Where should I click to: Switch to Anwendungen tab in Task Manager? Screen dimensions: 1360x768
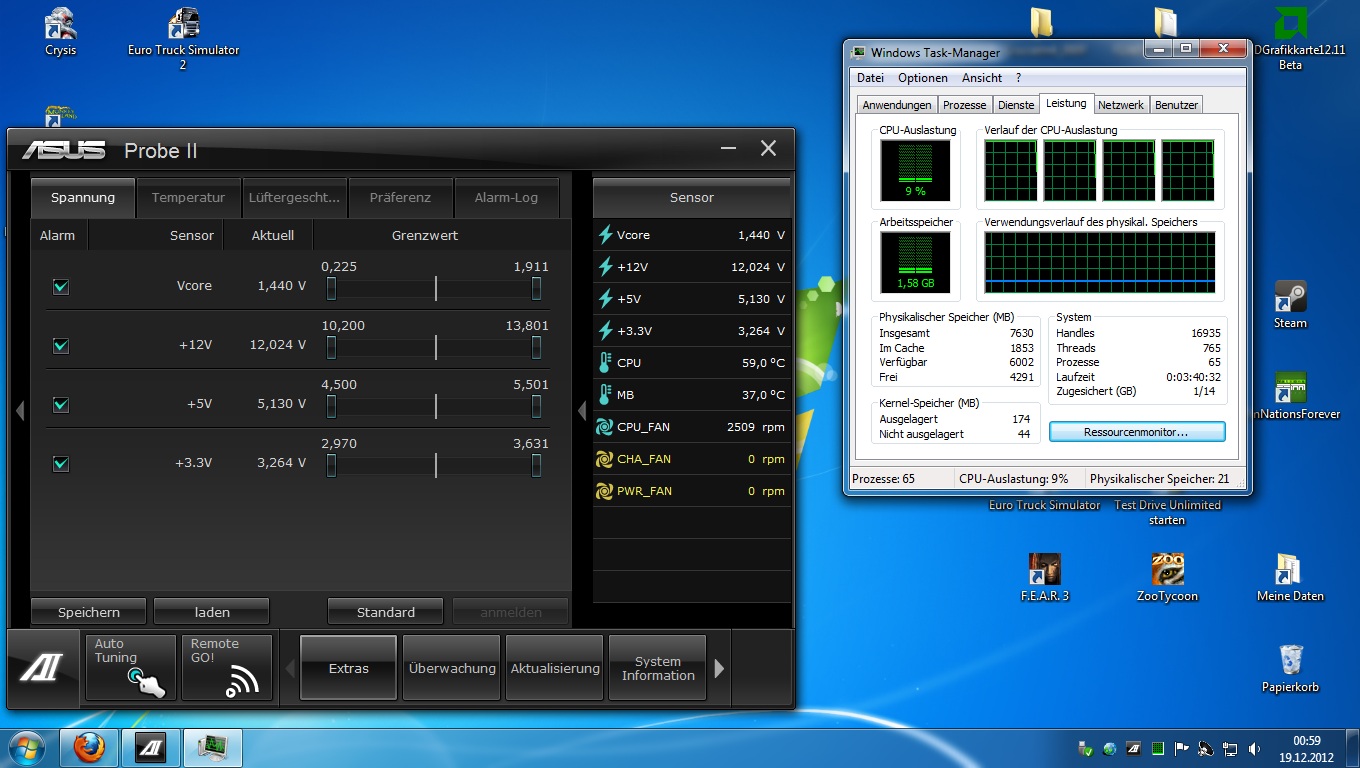897,105
